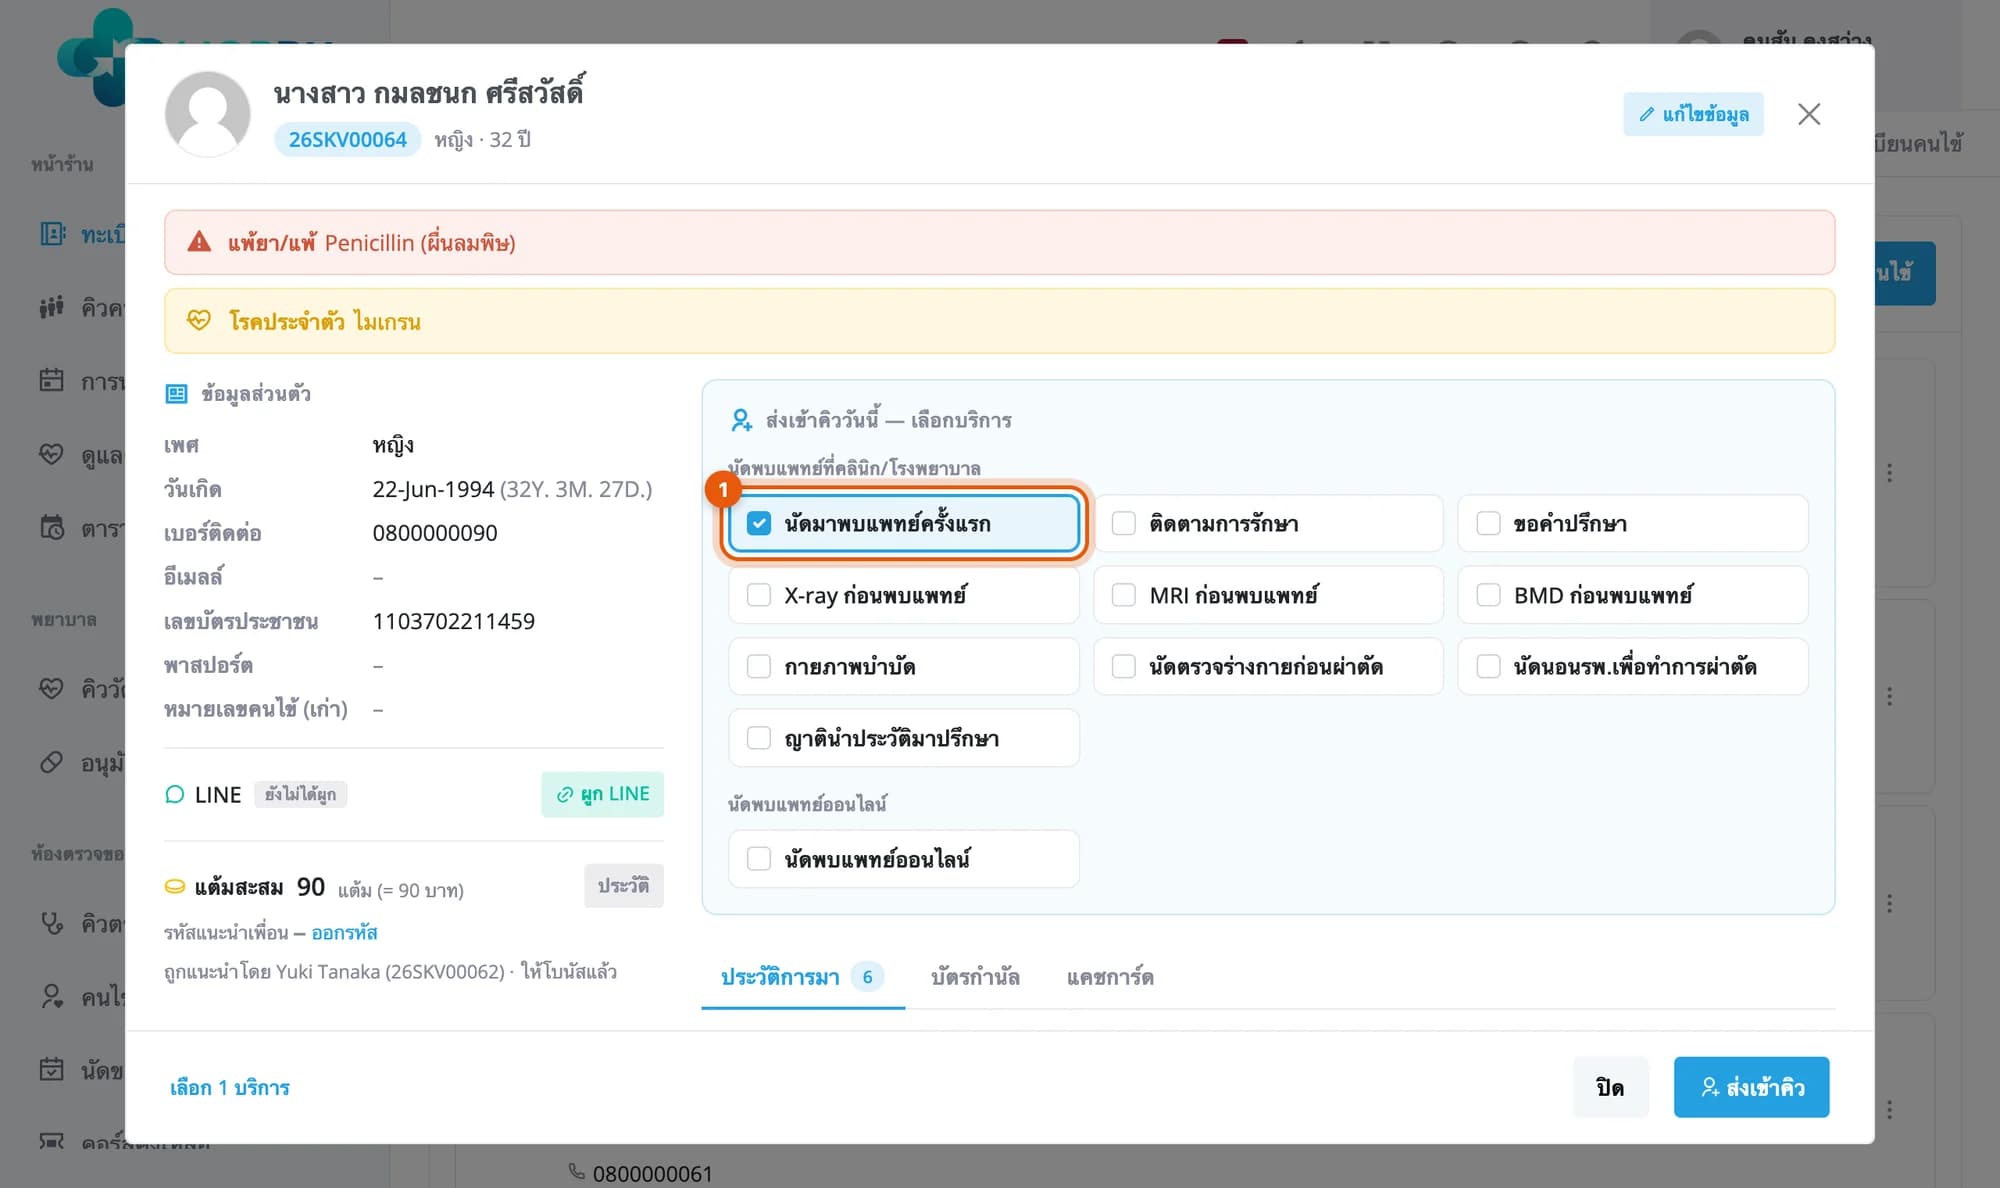Open ประวัติการมา tab
Image resolution: width=2000 pixels, height=1188 pixels.
point(803,977)
